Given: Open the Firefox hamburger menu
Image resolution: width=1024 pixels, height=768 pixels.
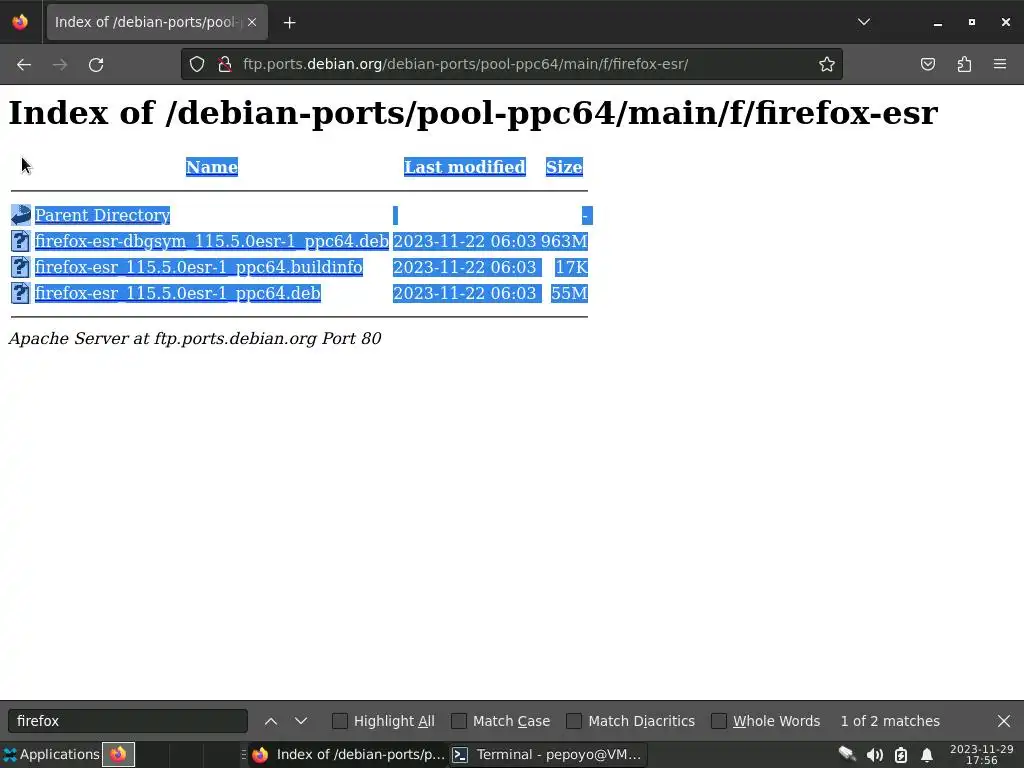Looking at the screenshot, I should (x=1000, y=64).
